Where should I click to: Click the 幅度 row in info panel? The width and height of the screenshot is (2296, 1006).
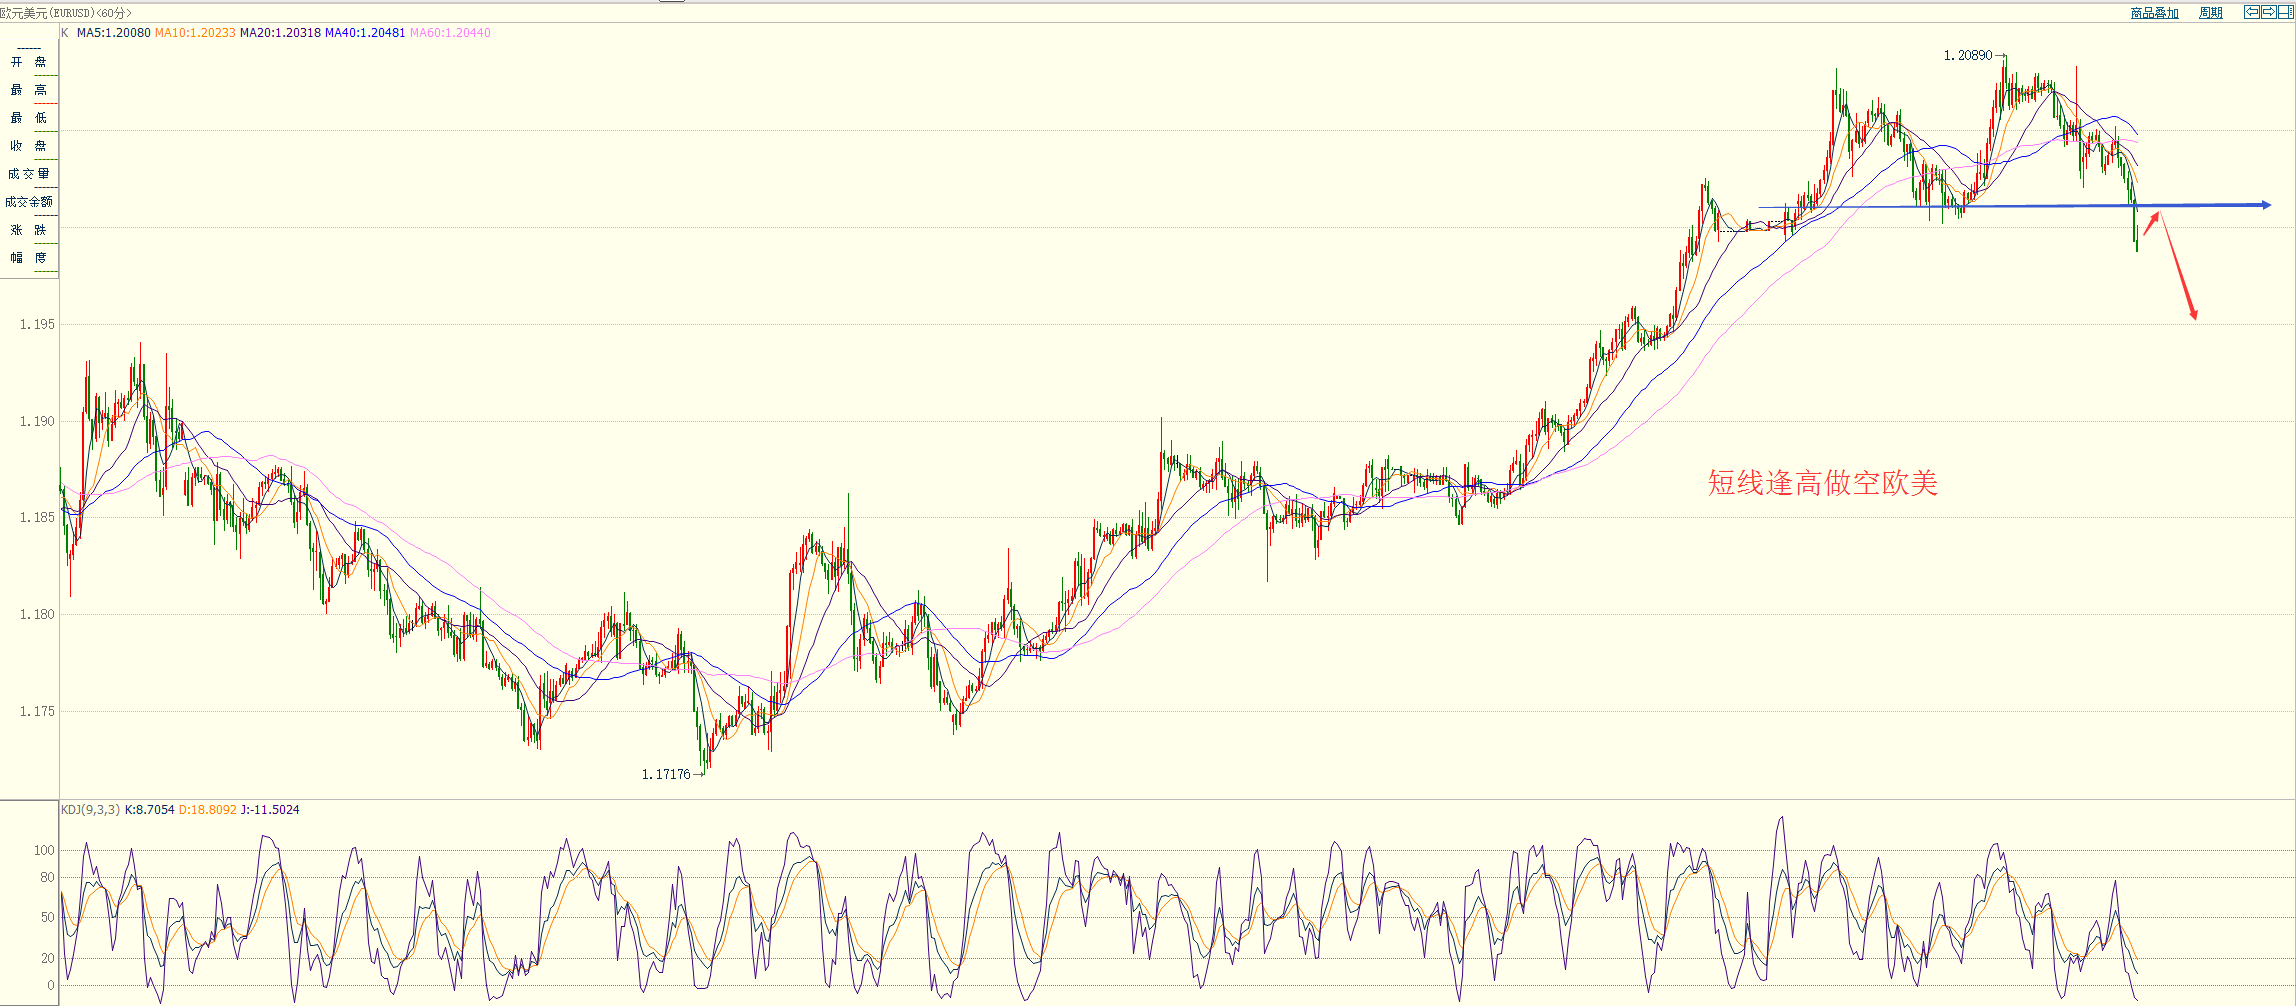(29, 258)
